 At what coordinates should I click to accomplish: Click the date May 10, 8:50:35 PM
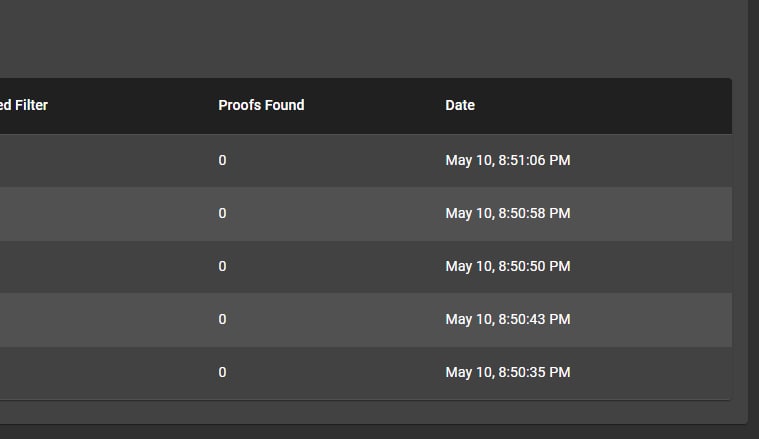click(507, 372)
